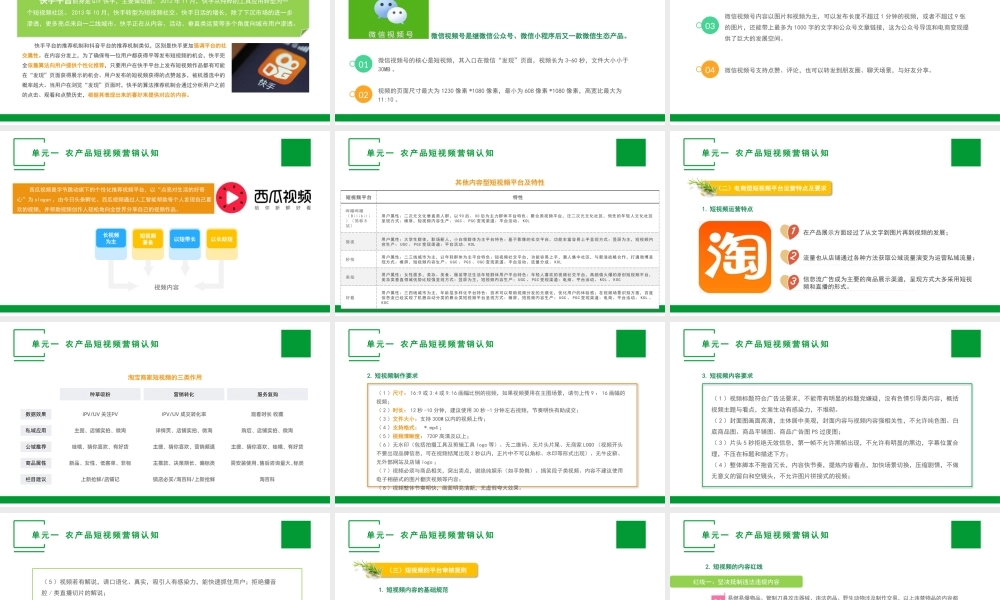Select the blue 长视频为主 flowchart box
This screenshot has width=1000, height=600.
[x=111, y=238]
